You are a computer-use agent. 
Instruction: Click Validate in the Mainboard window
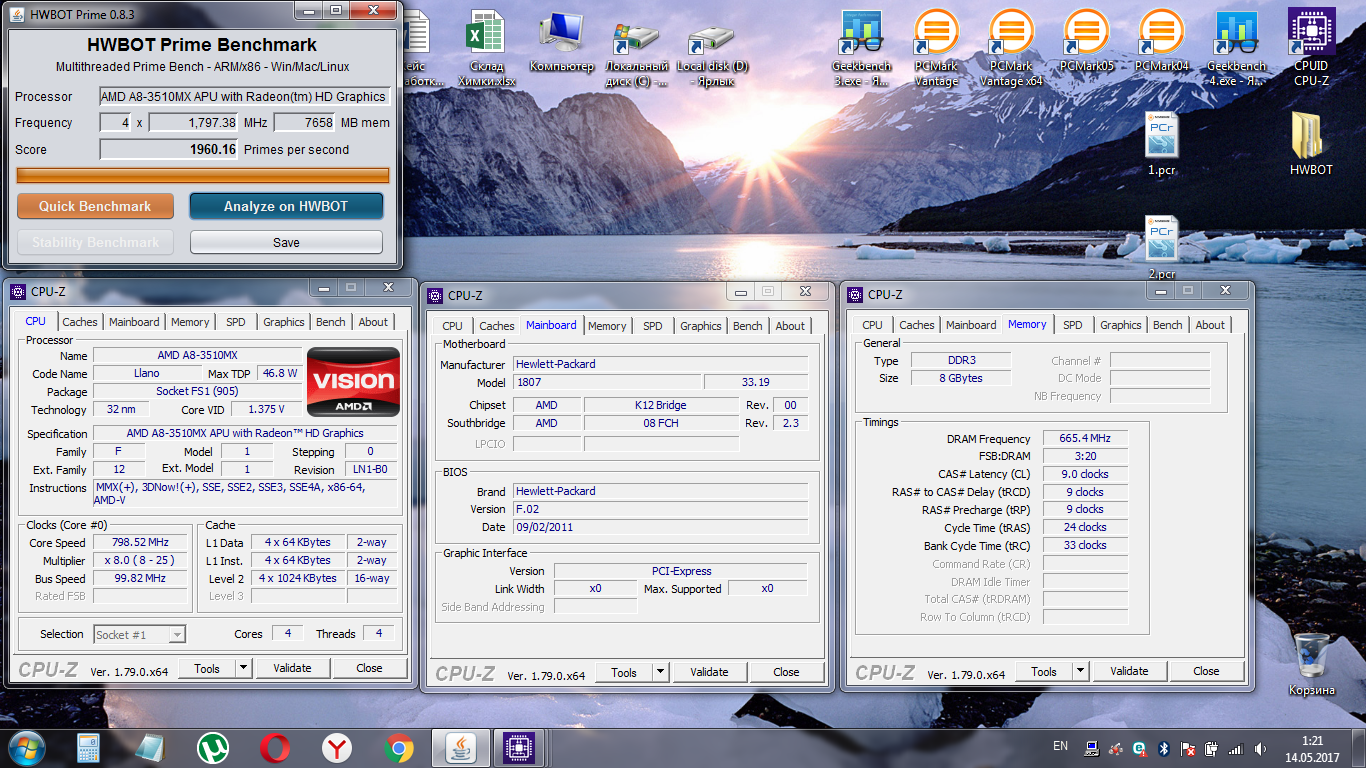709,672
